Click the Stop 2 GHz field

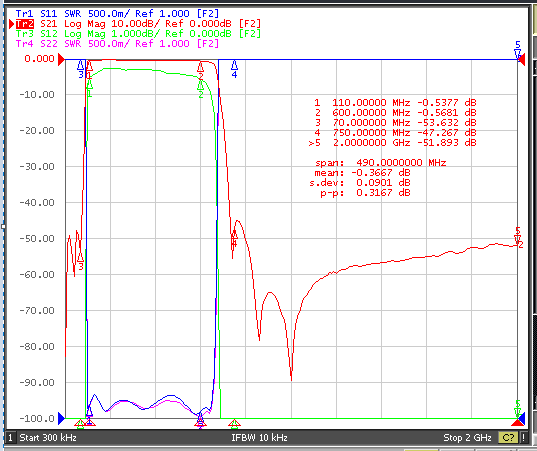[467, 438]
